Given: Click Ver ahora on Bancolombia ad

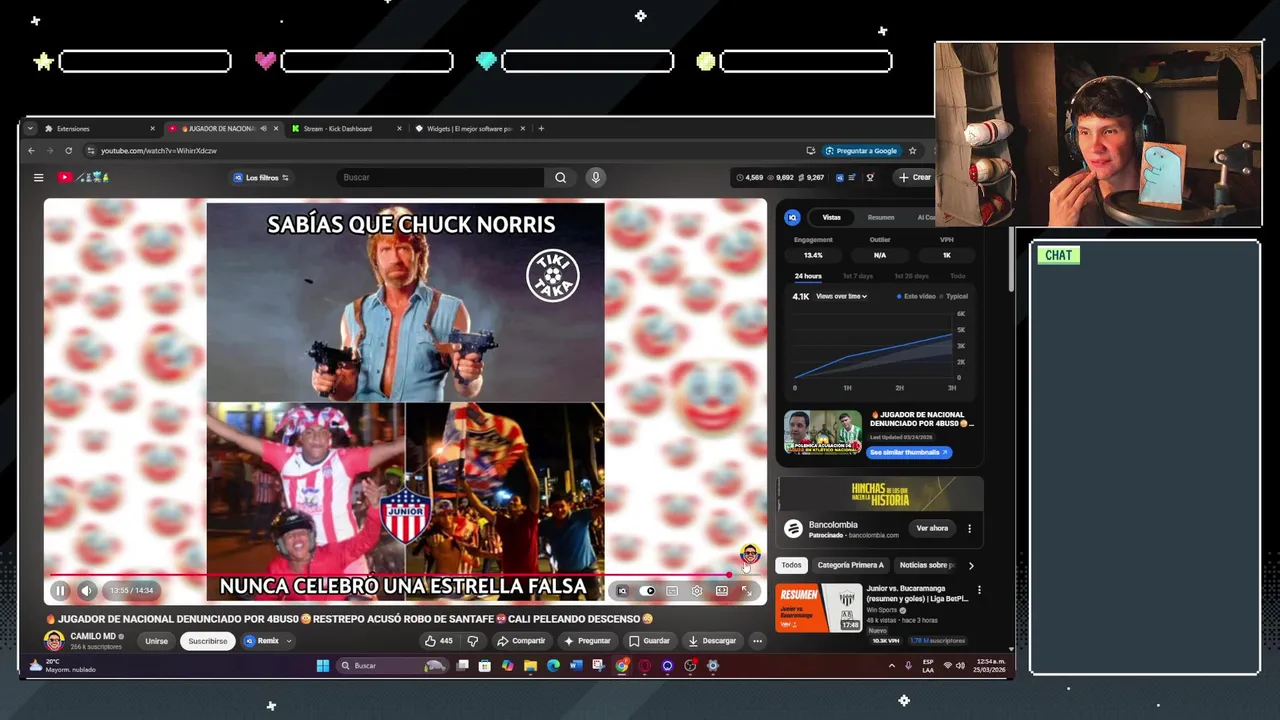Looking at the screenshot, I should (x=932, y=528).
